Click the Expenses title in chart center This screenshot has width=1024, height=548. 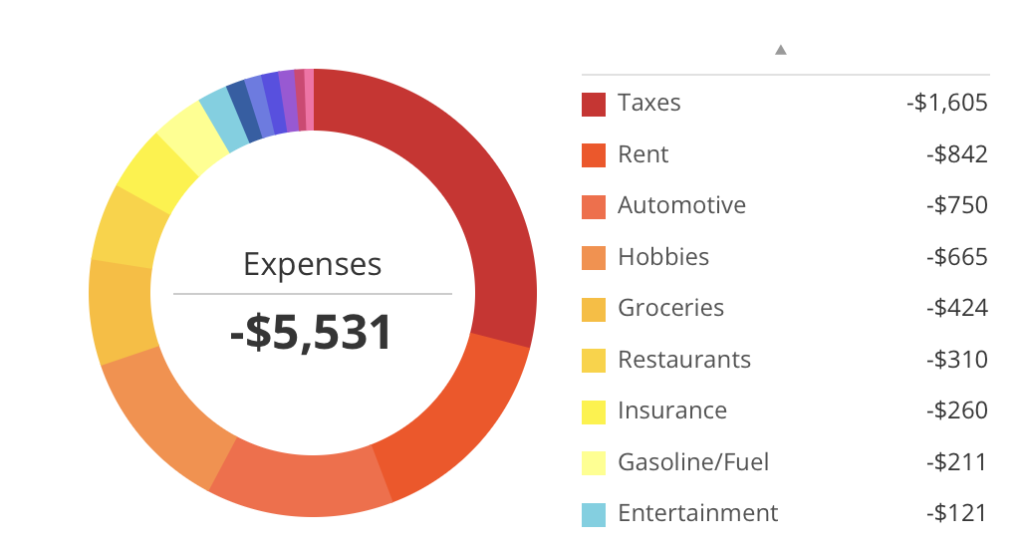click(x=312, y=264)
